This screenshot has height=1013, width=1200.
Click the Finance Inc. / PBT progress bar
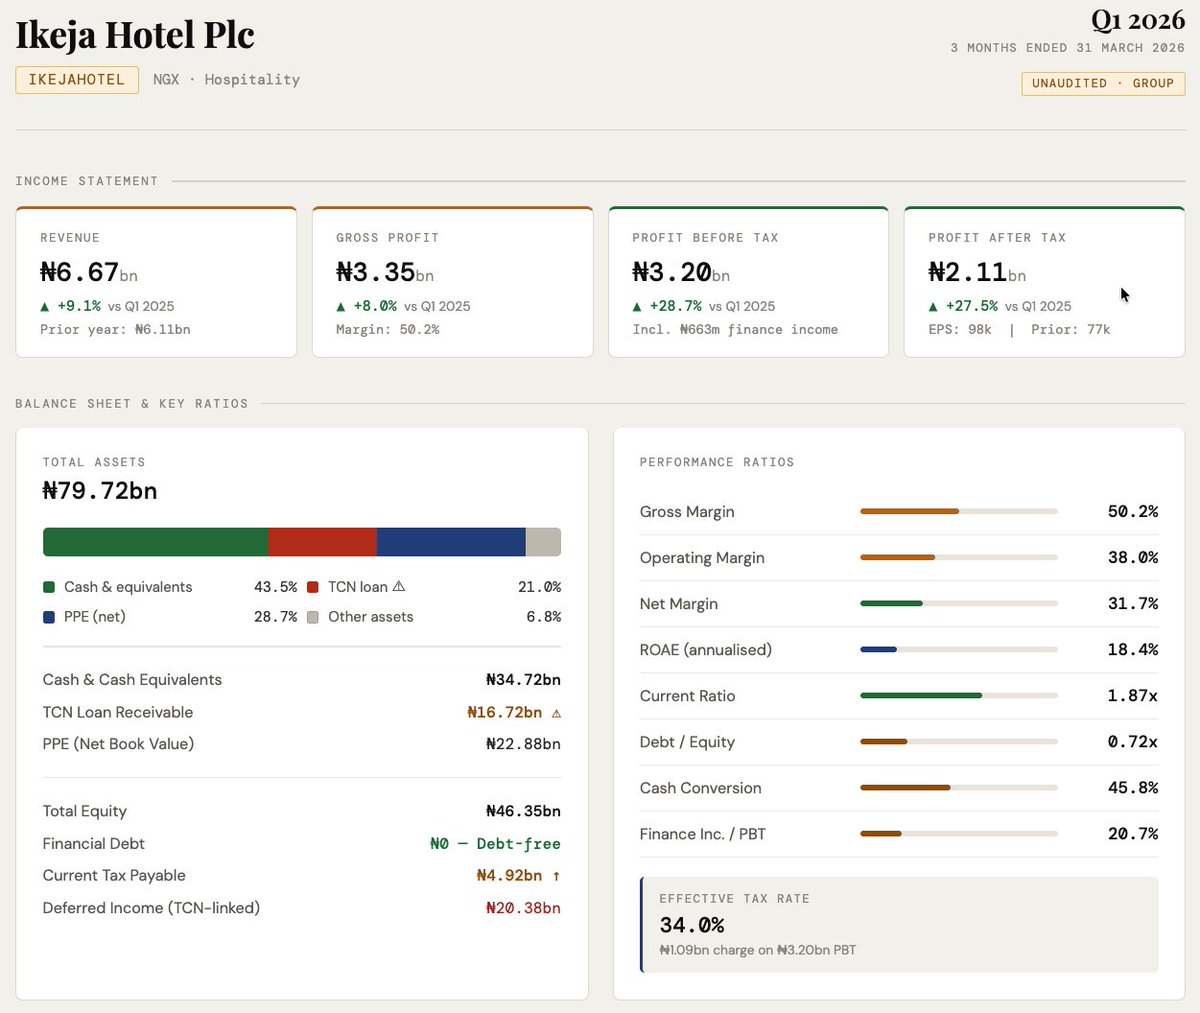[x=959, y=834]
